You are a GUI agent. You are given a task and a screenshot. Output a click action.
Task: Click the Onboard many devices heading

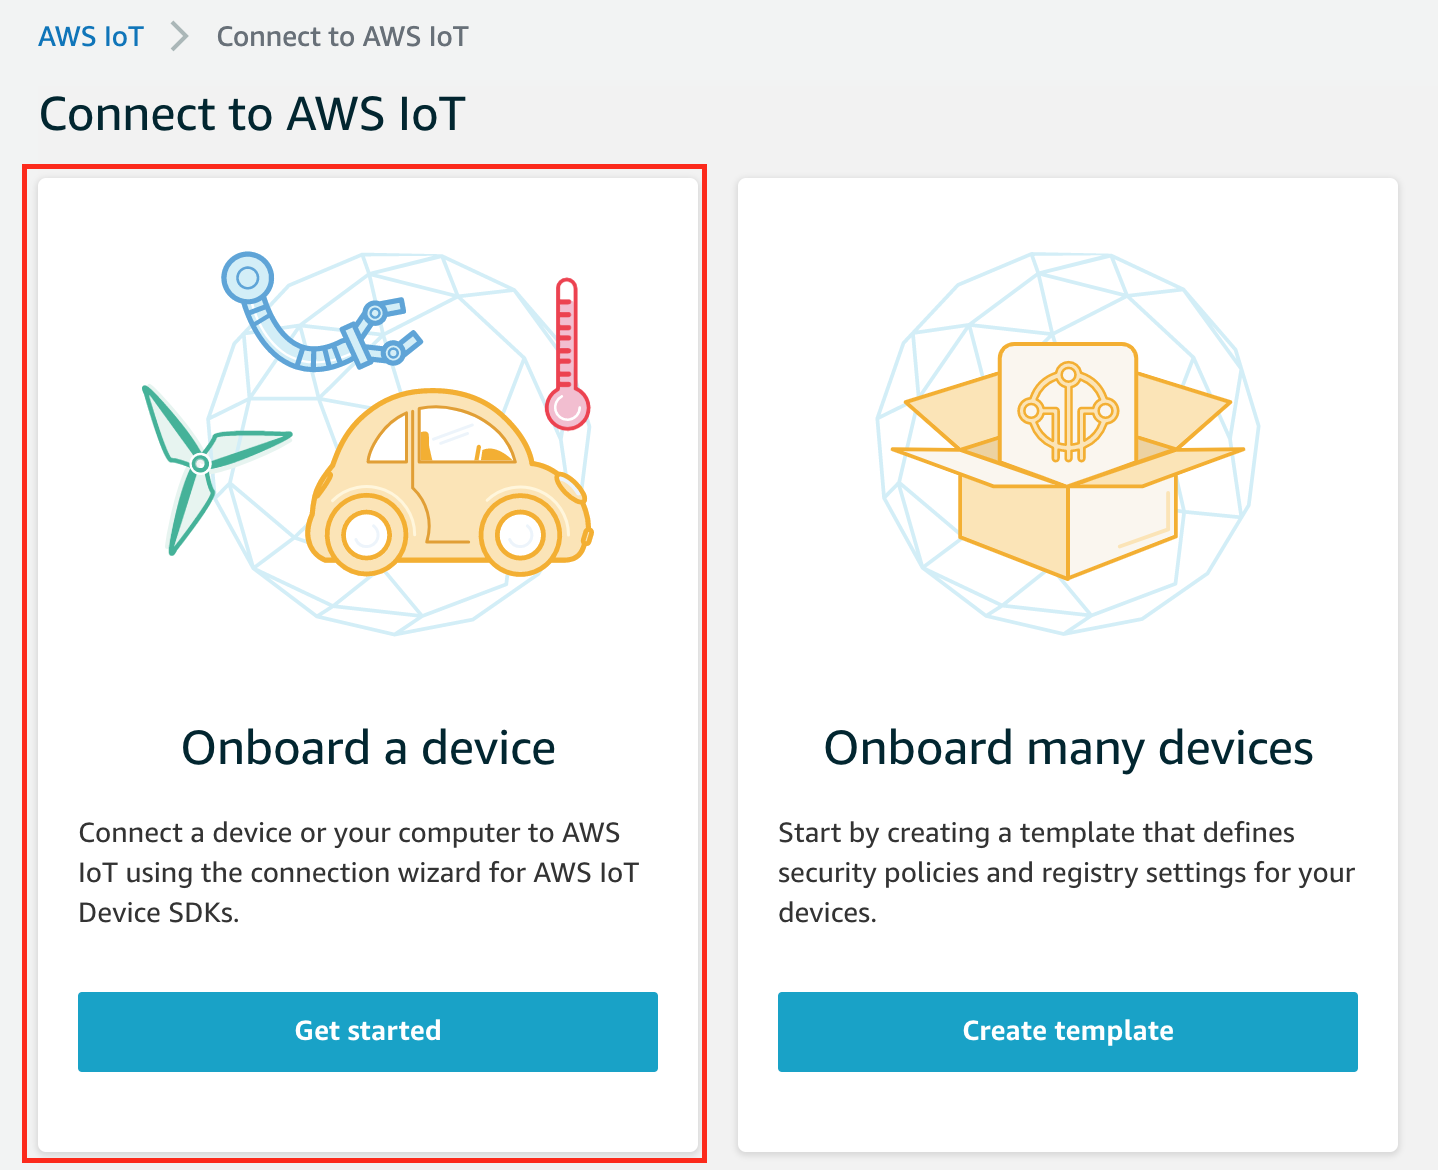coord(1068,748)
